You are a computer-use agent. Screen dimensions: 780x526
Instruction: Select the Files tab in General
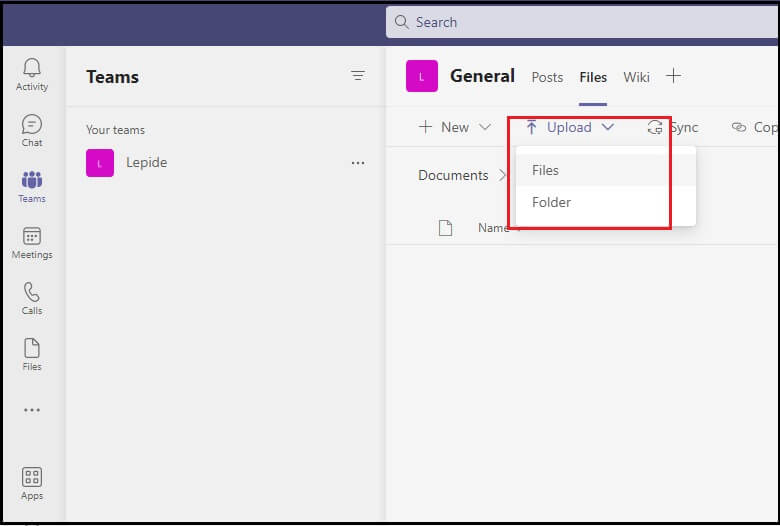point(593,77)
